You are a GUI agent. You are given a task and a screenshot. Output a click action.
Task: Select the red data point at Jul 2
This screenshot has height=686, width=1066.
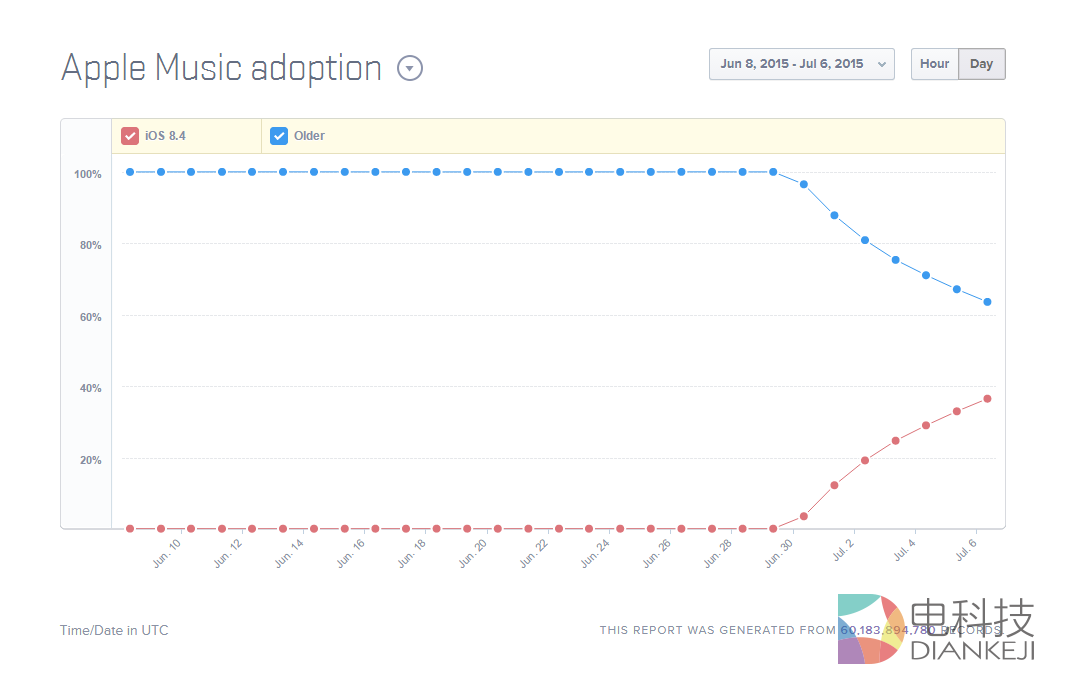pyautogui.click(x=865, y=460)
